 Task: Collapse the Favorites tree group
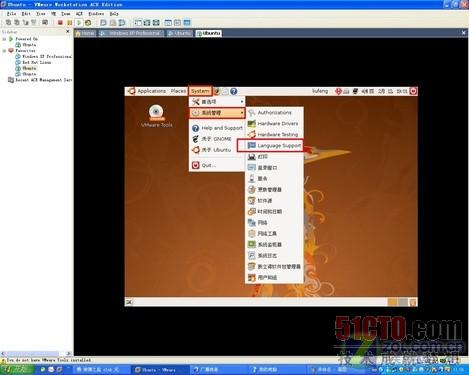coord(4,51)
